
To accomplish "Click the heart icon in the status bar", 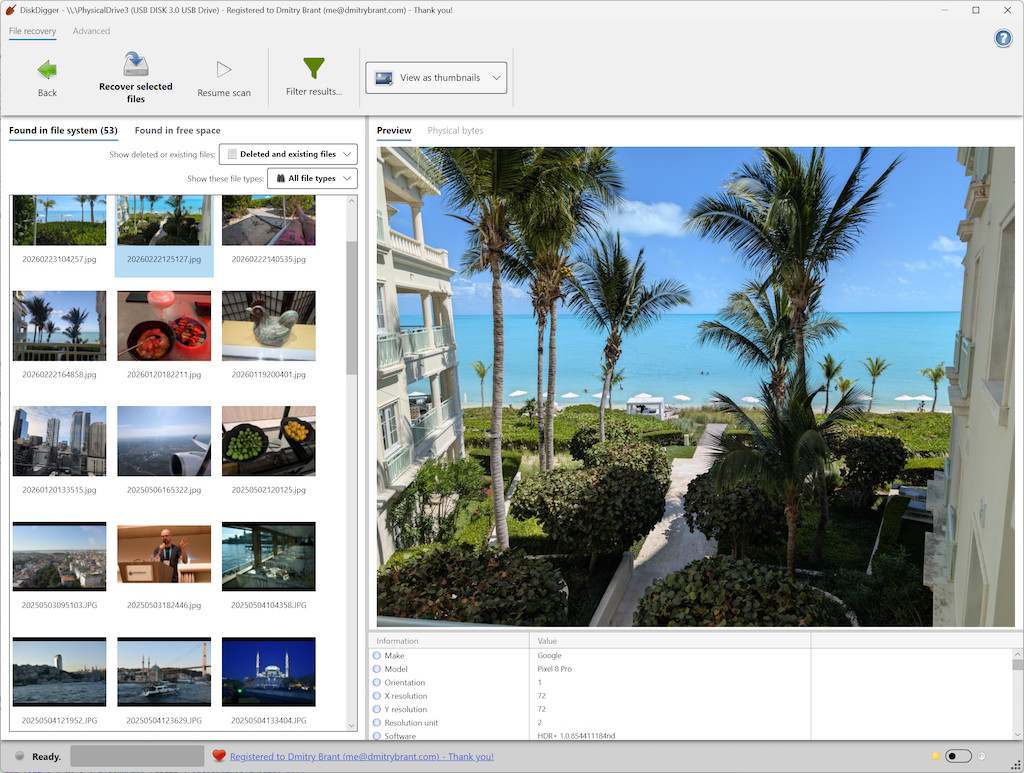I will tap(219, 756).
